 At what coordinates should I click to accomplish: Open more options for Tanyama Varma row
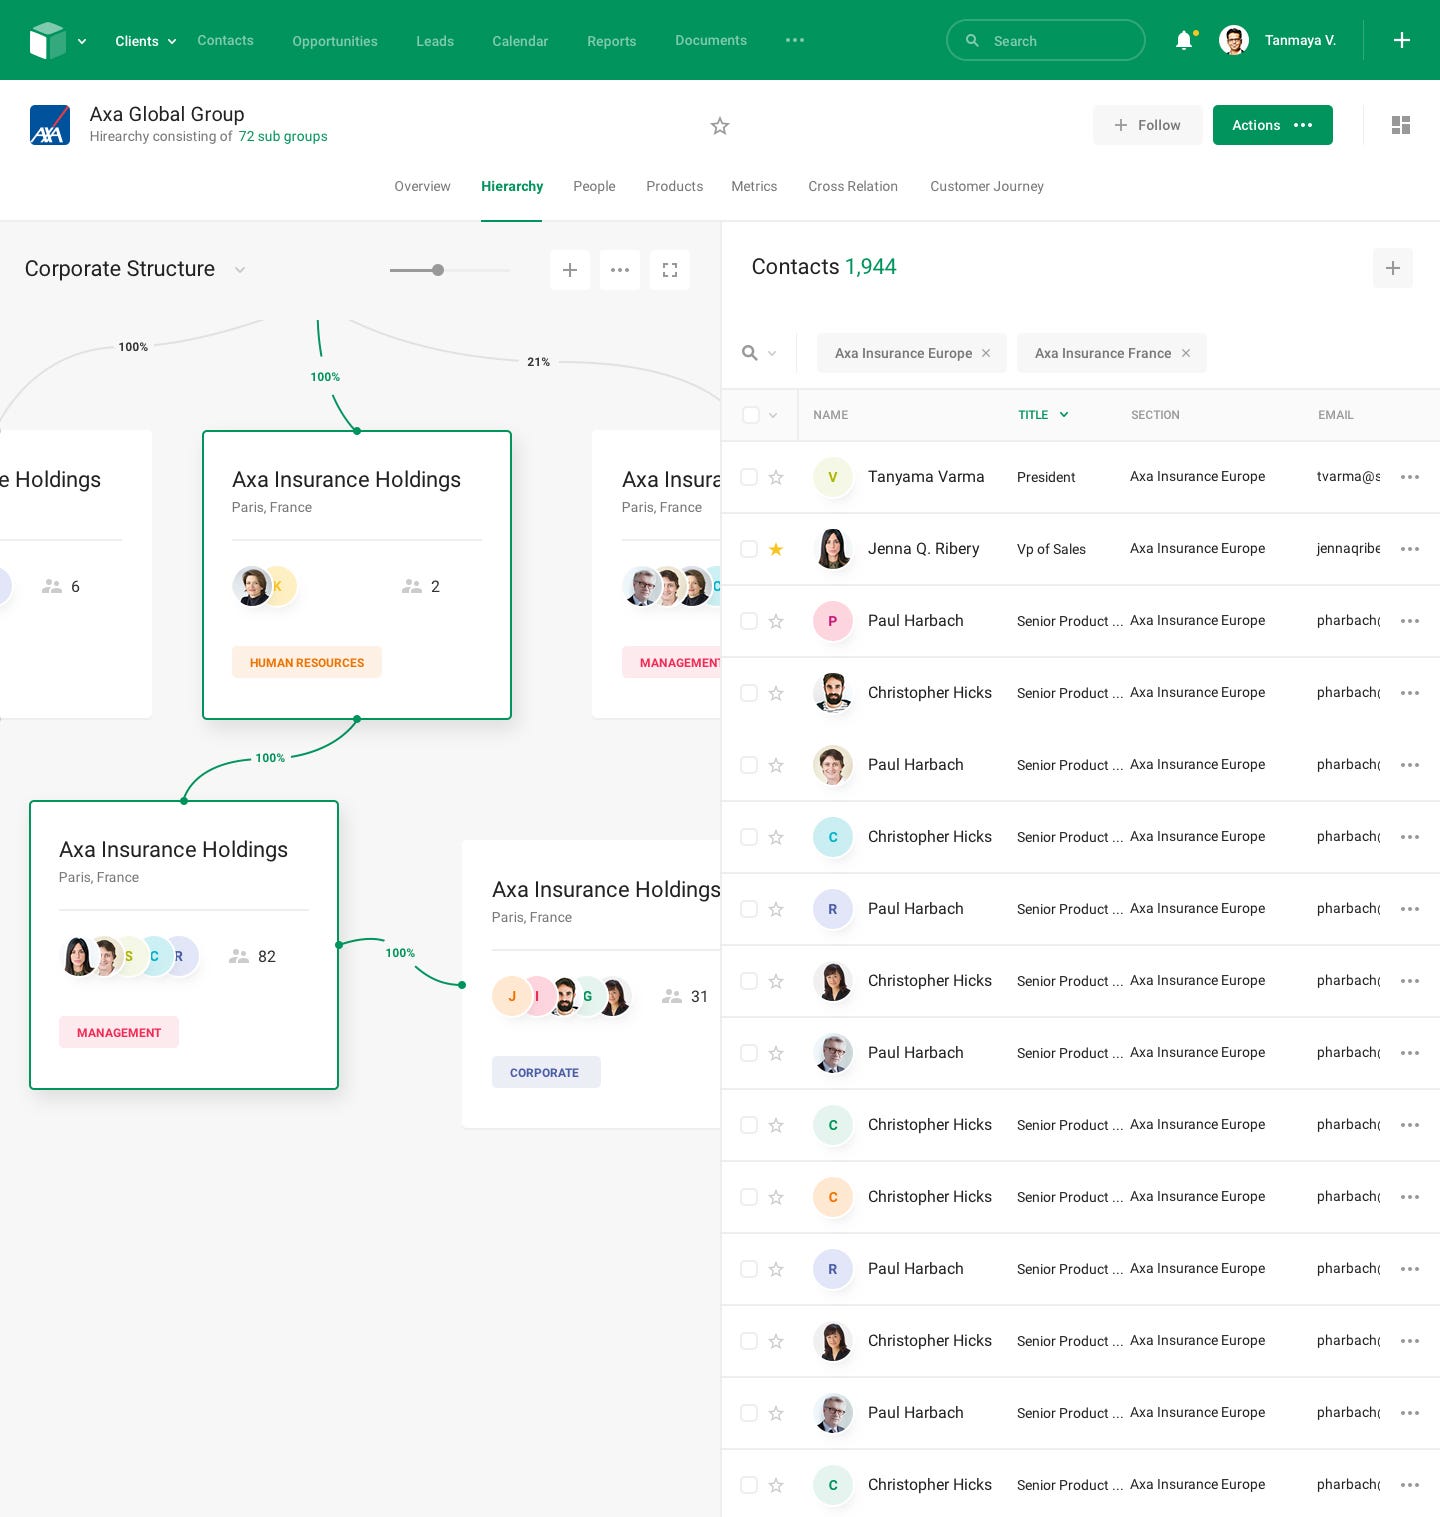tap(1410, 477)
